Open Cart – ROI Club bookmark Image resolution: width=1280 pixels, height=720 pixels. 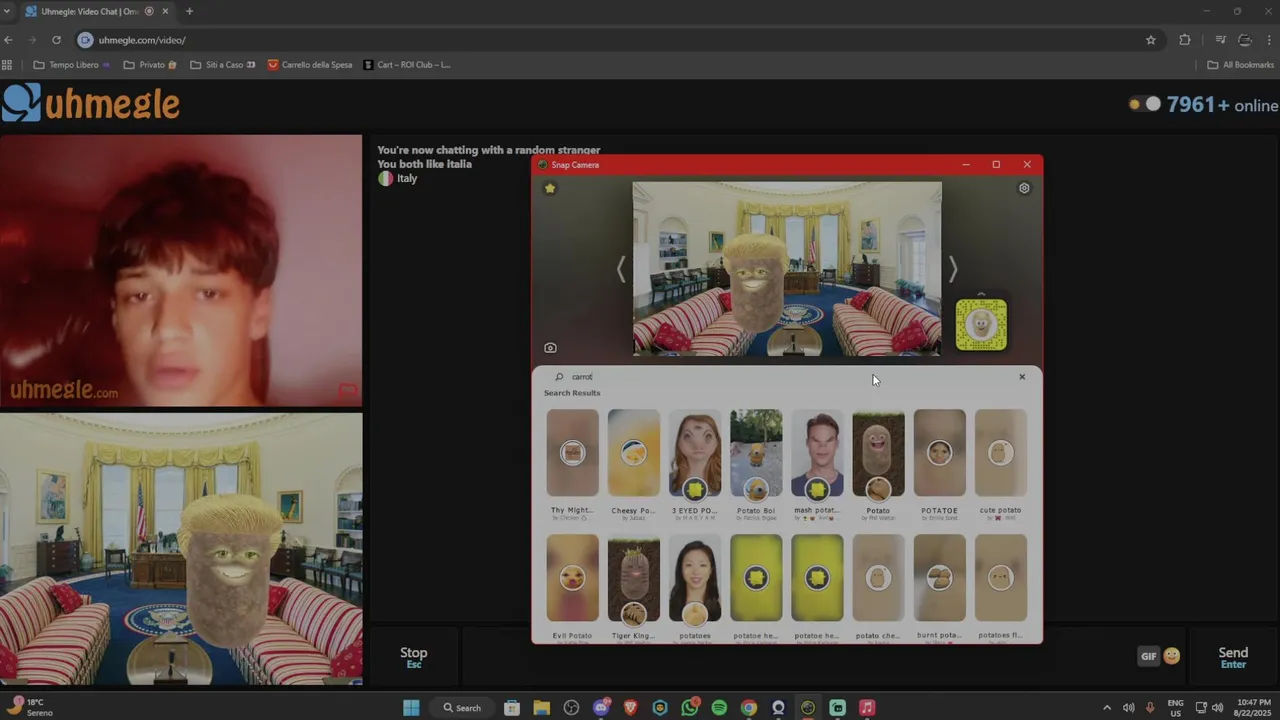(x=407, y=65)
